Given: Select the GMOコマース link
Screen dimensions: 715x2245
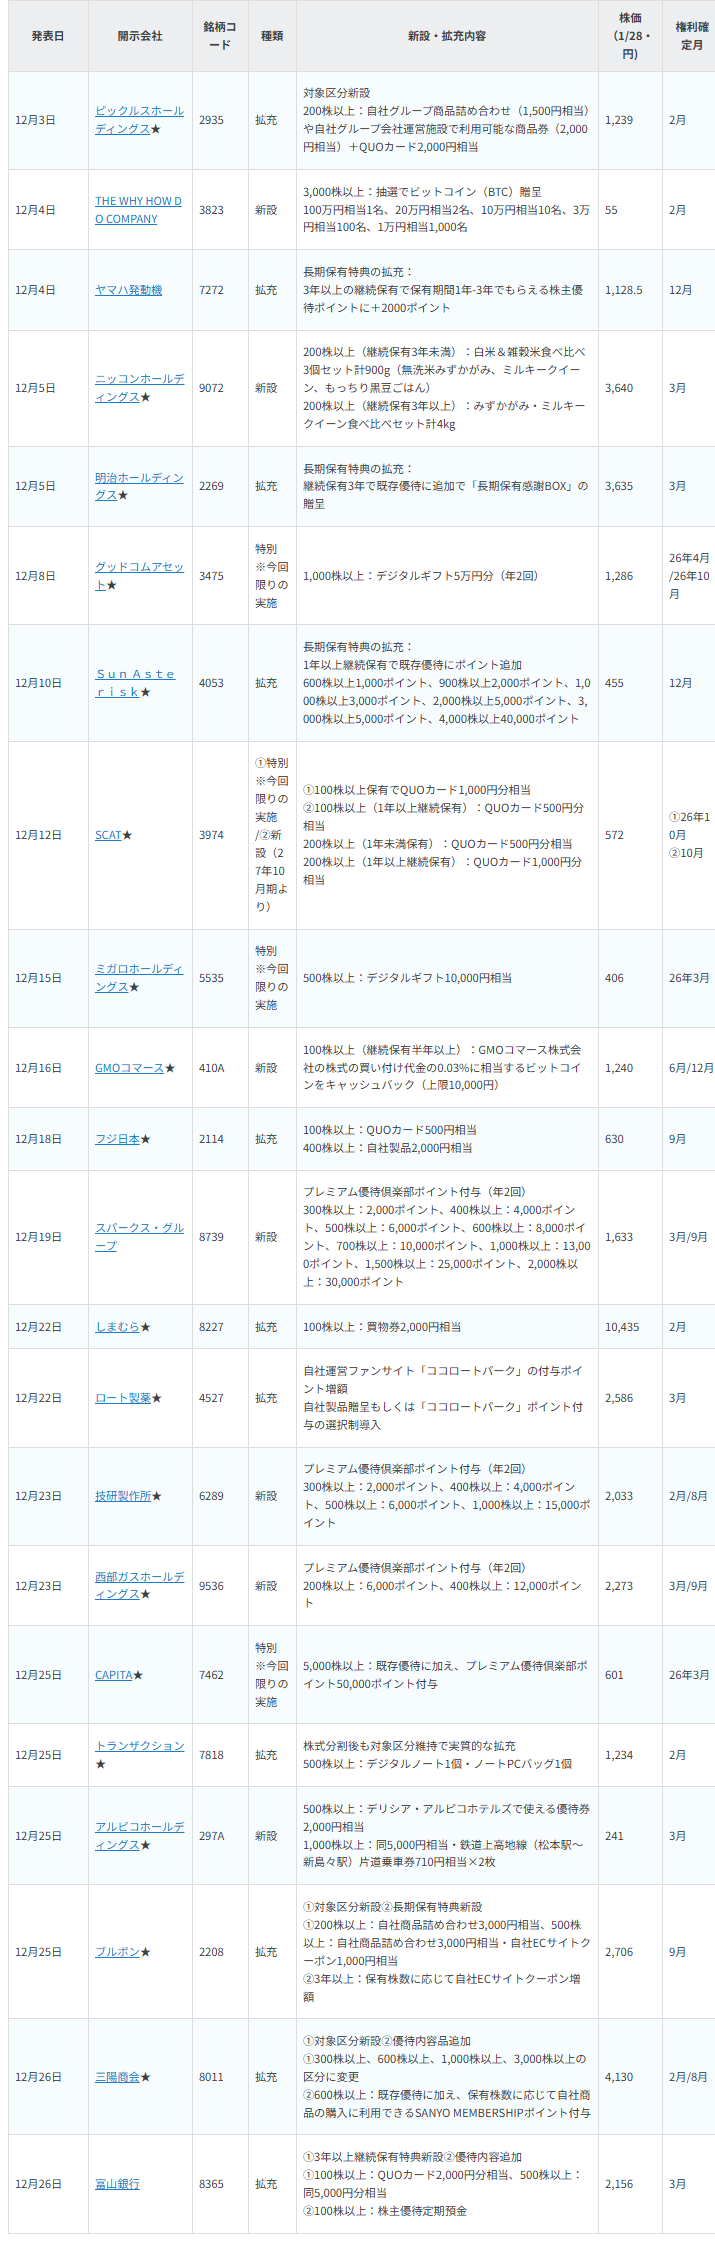Looking at the screenshot, I should pos(129,1068).
